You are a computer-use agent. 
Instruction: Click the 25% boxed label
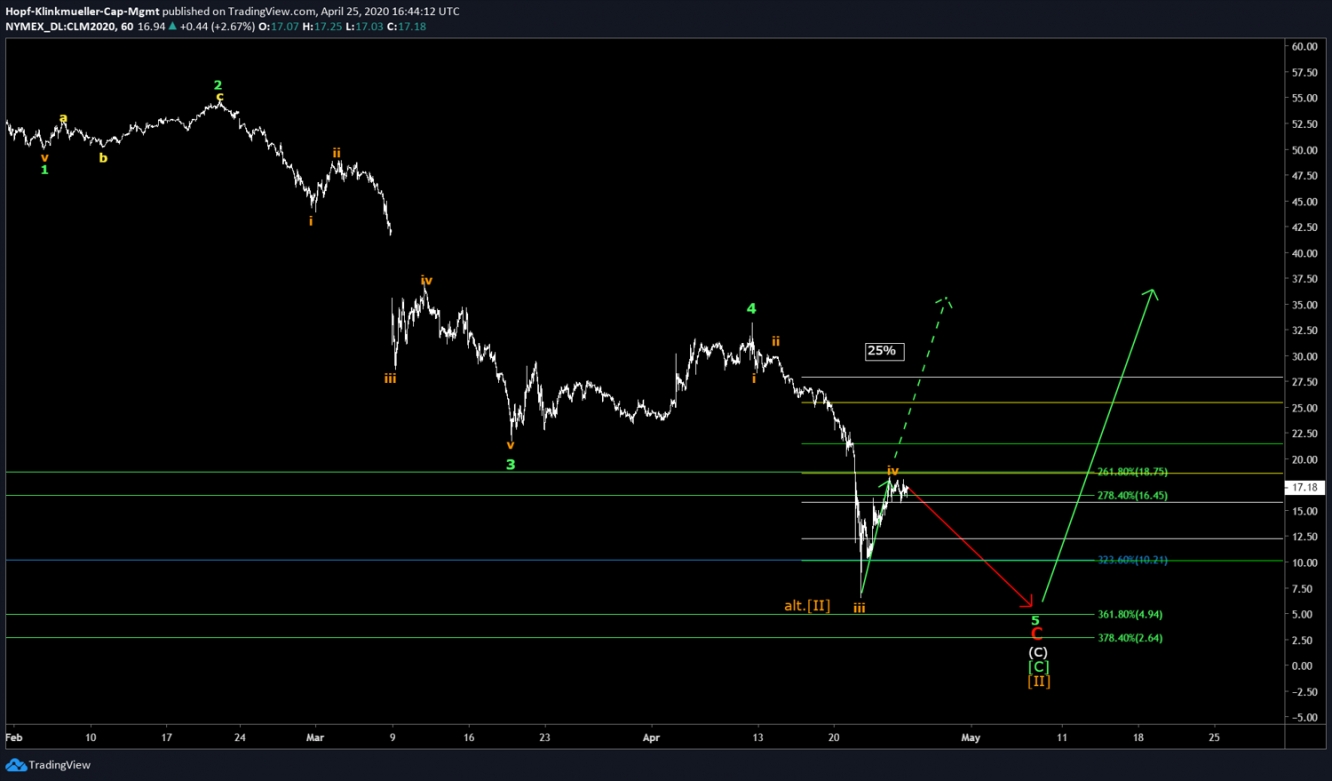884,351
